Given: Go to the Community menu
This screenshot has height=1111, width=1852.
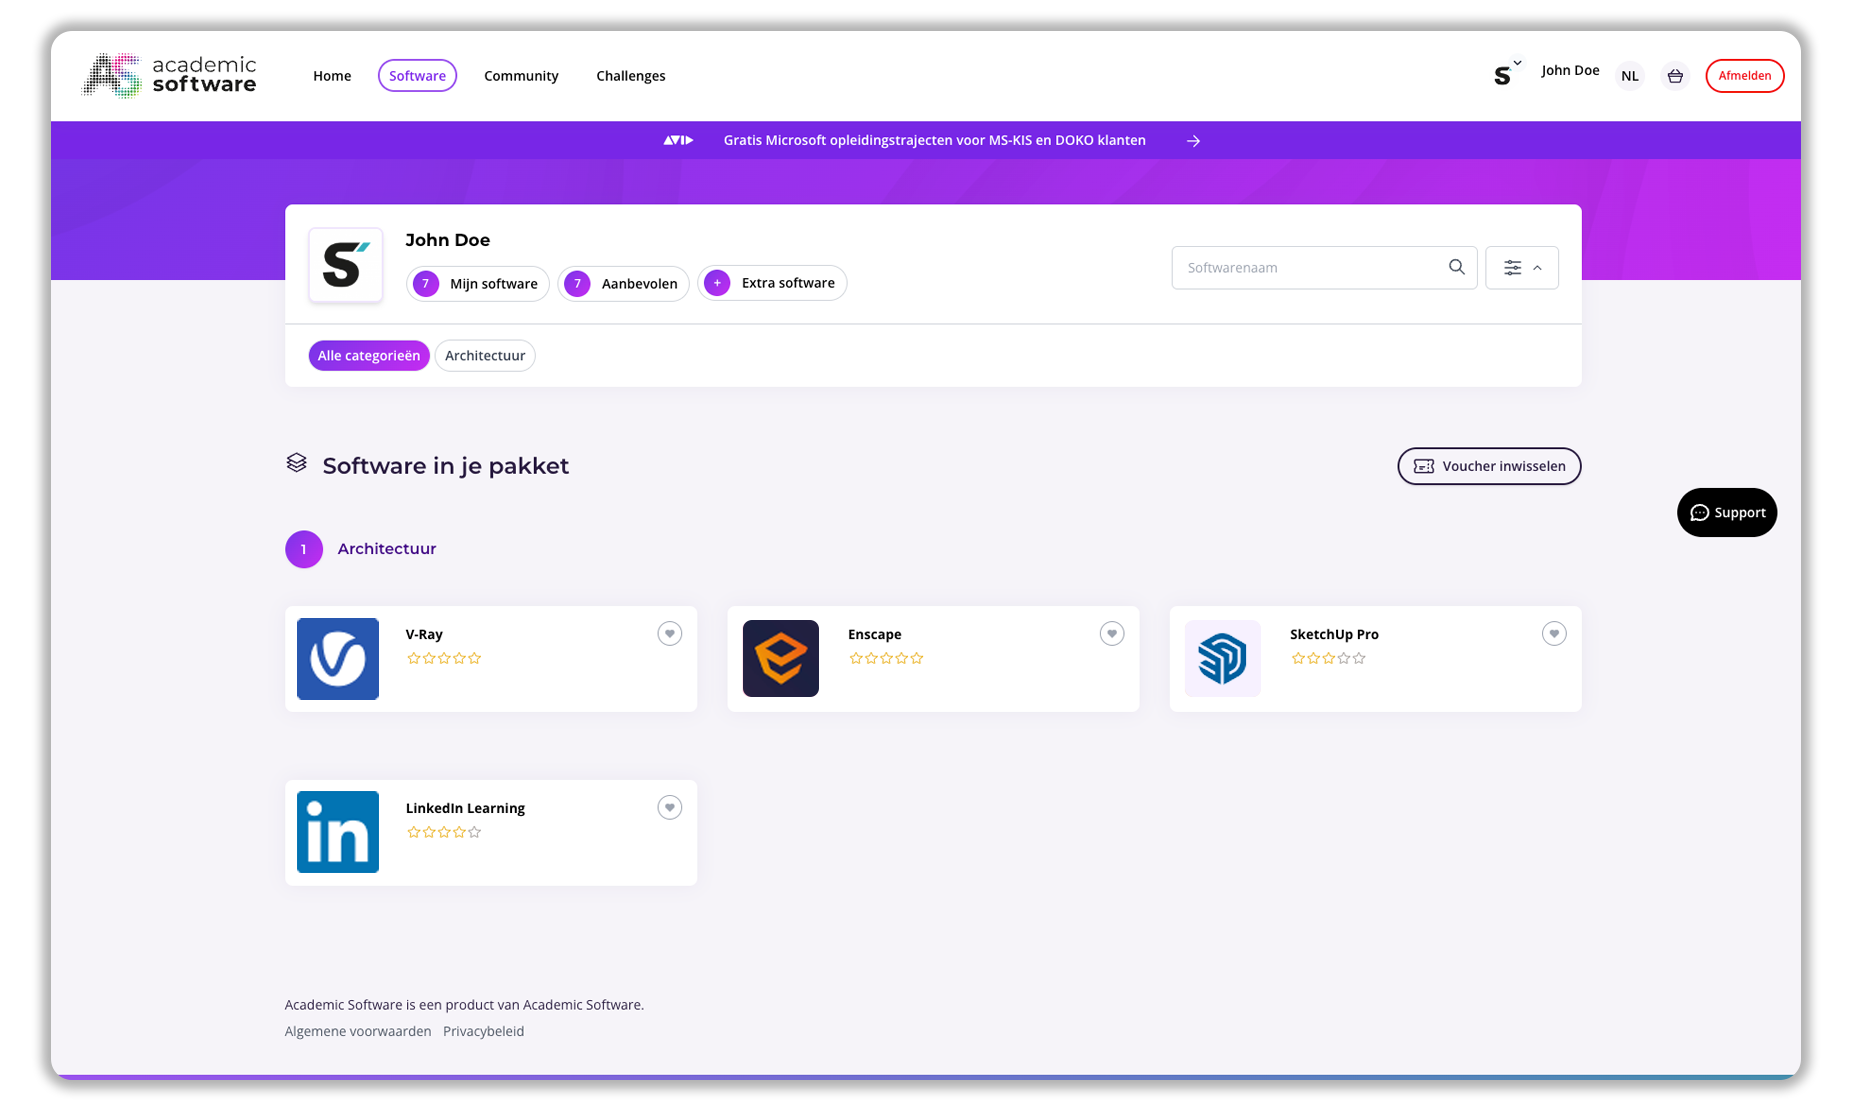Looking at the screenshot, I should pyautogui.click(x=521, y=76).
